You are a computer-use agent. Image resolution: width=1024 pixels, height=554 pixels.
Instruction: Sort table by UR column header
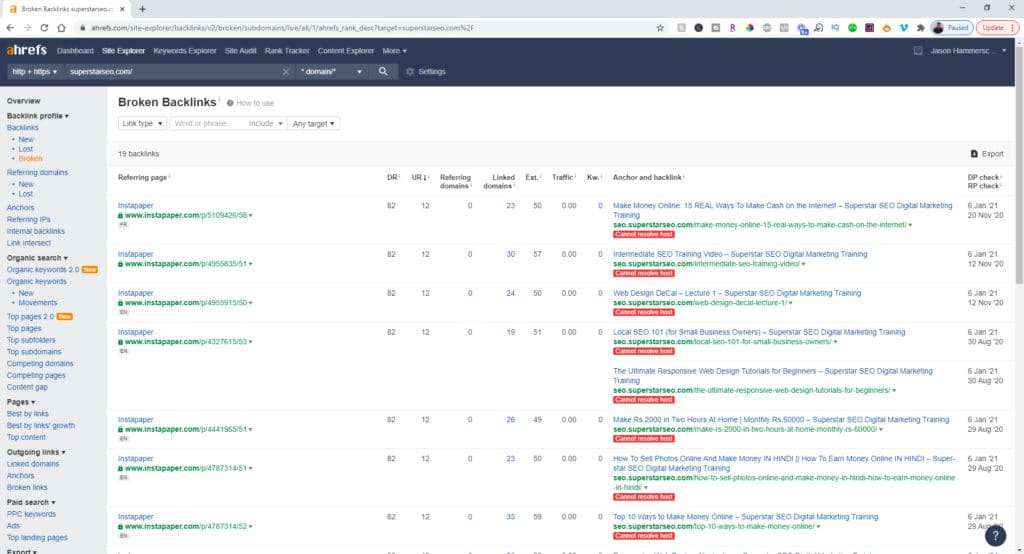coord(419,178)
